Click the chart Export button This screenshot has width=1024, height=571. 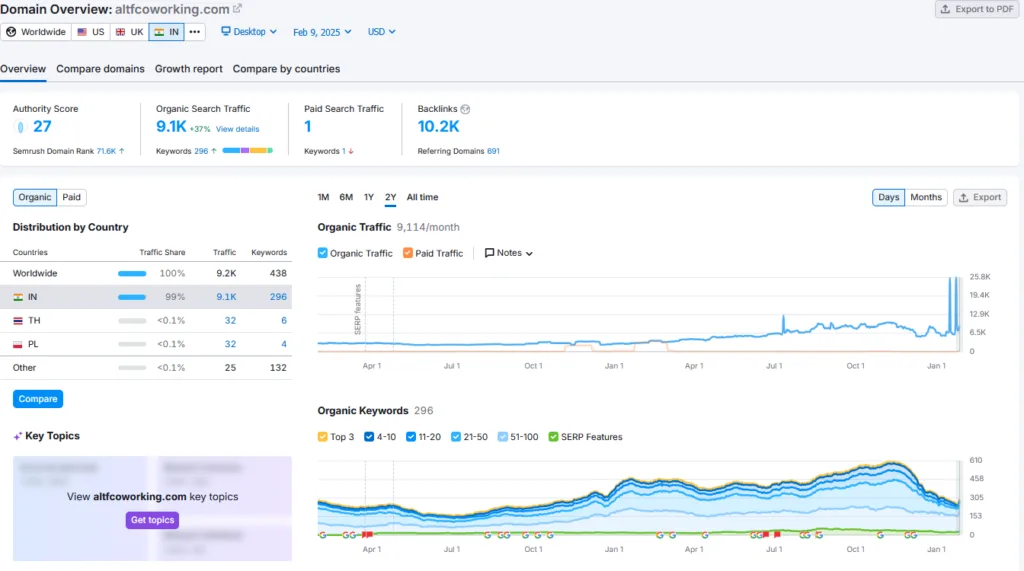tap(980, 197)
